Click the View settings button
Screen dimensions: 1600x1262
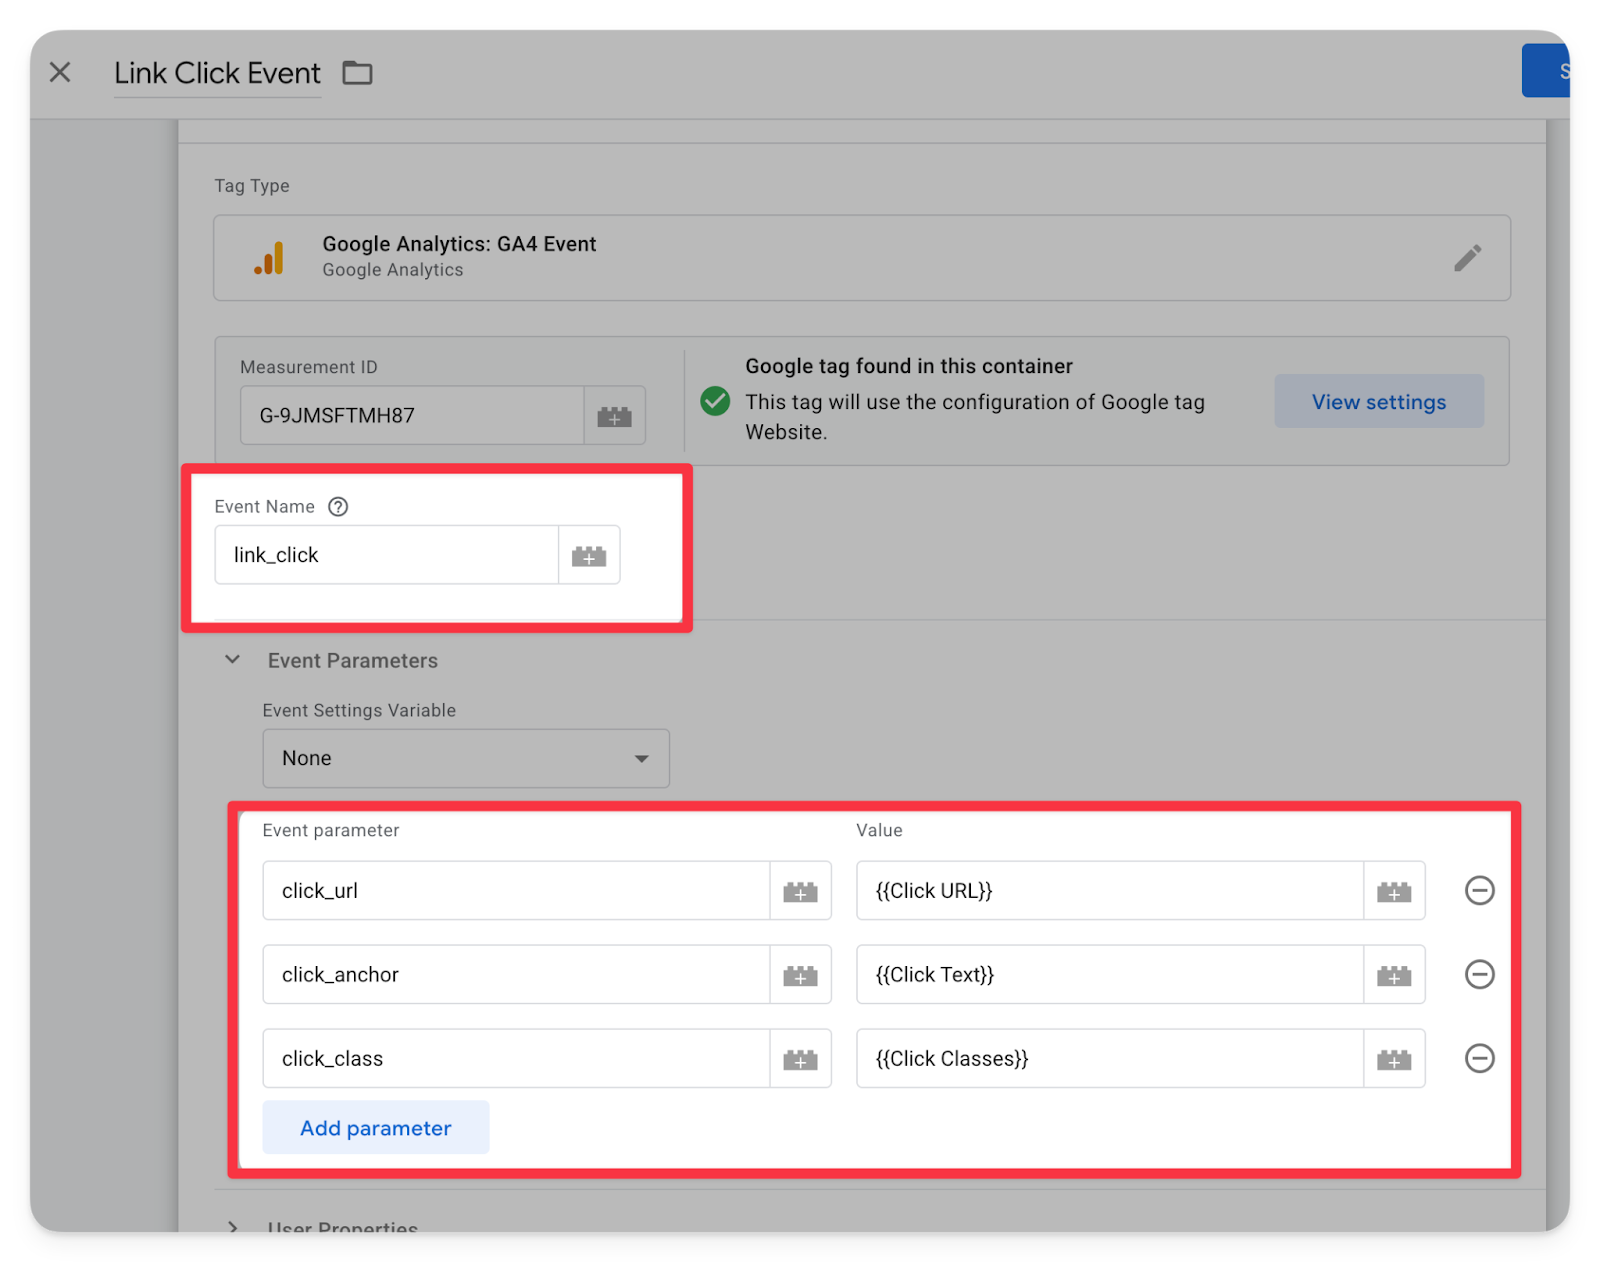(1378, 402)
